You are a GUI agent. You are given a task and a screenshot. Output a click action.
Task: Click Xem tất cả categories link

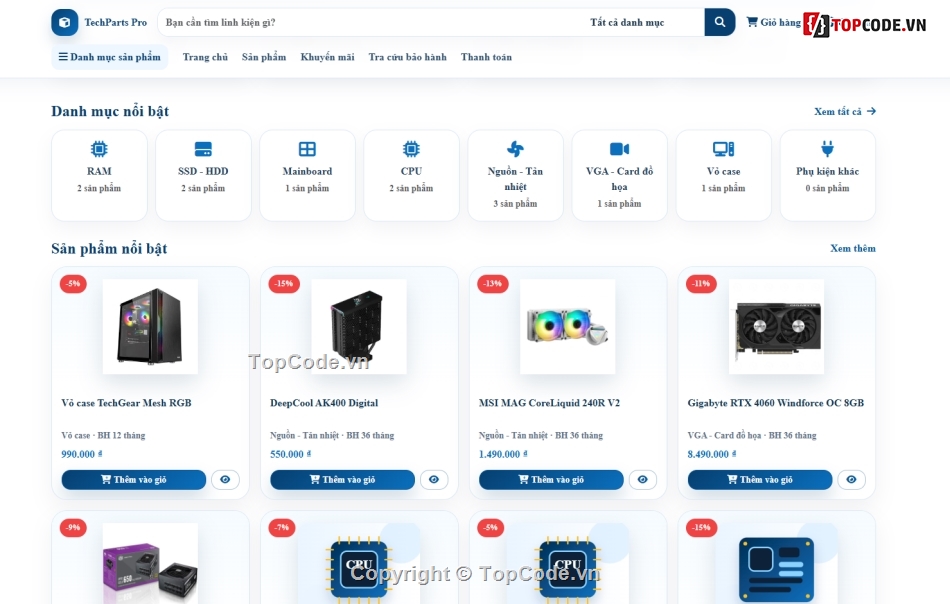845,111
